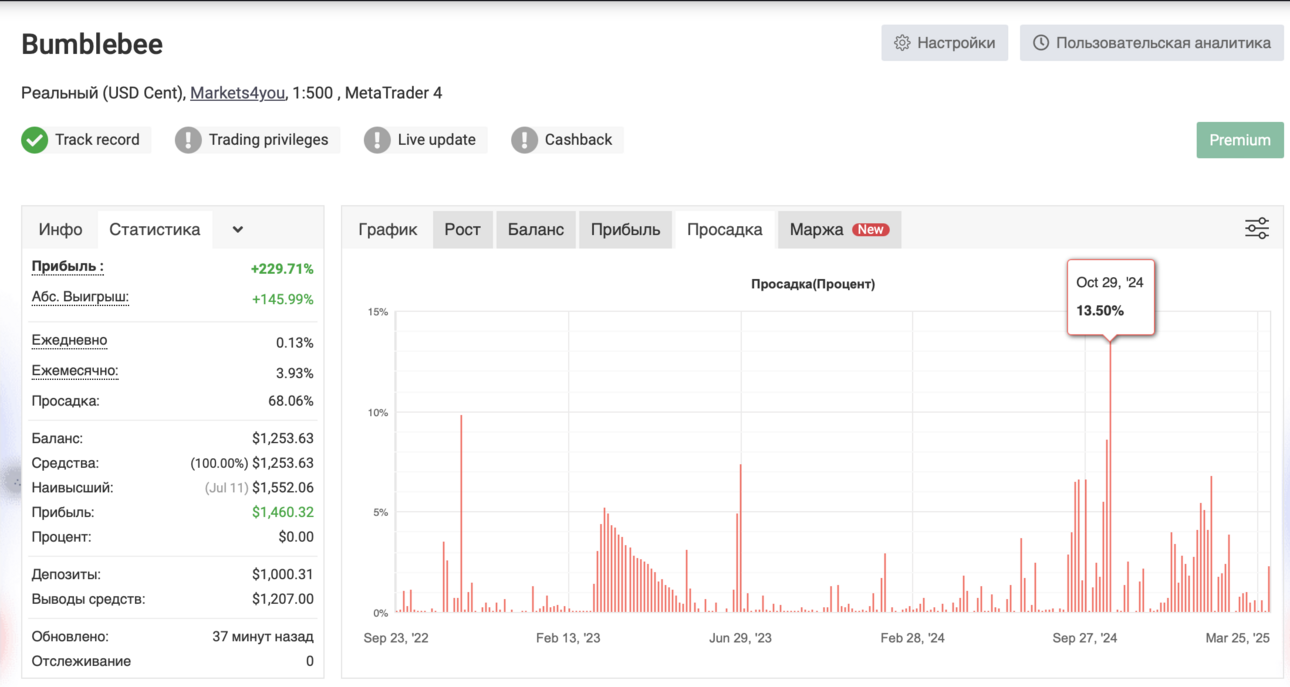Click the 10% y-axis label
Image resolution: width=1290 pixels, height=687 pixels.
pos(377,412)
